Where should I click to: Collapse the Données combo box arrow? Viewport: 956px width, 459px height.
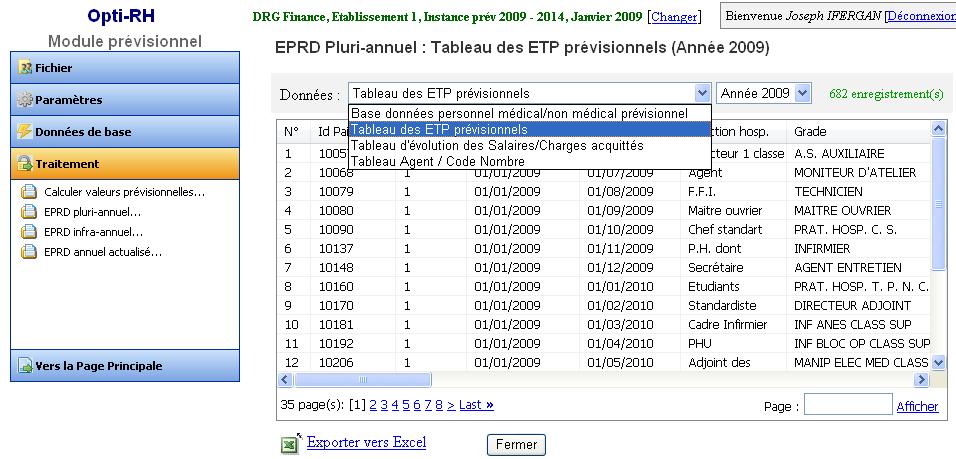701,93
